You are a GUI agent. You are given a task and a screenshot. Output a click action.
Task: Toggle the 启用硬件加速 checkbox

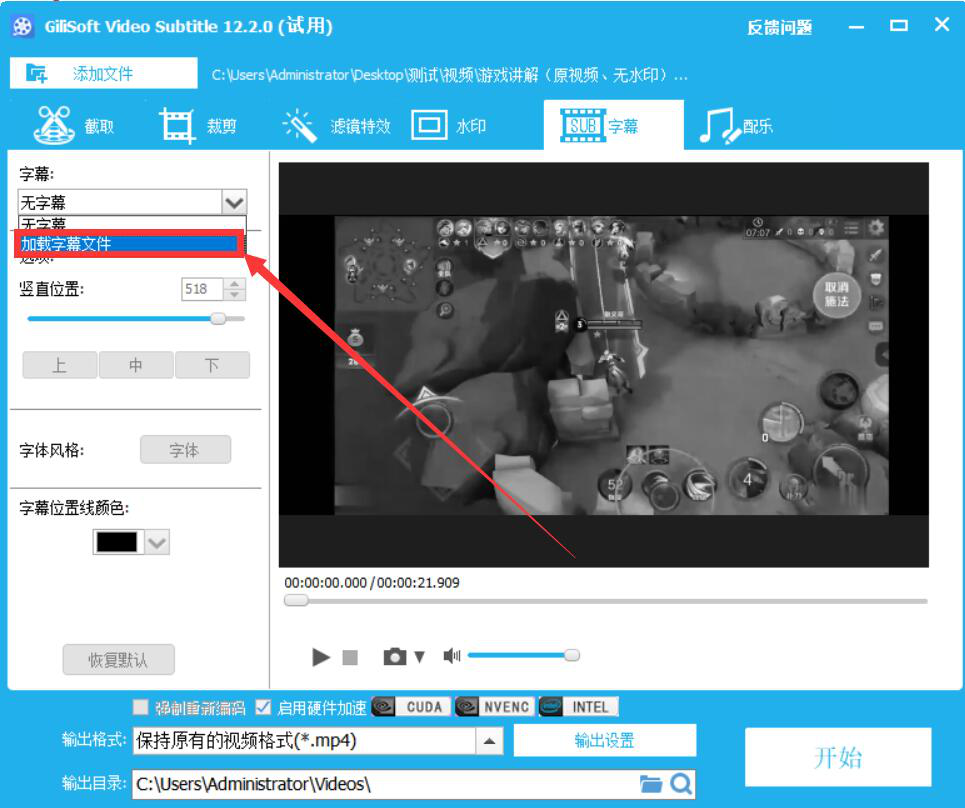point(263,707)
